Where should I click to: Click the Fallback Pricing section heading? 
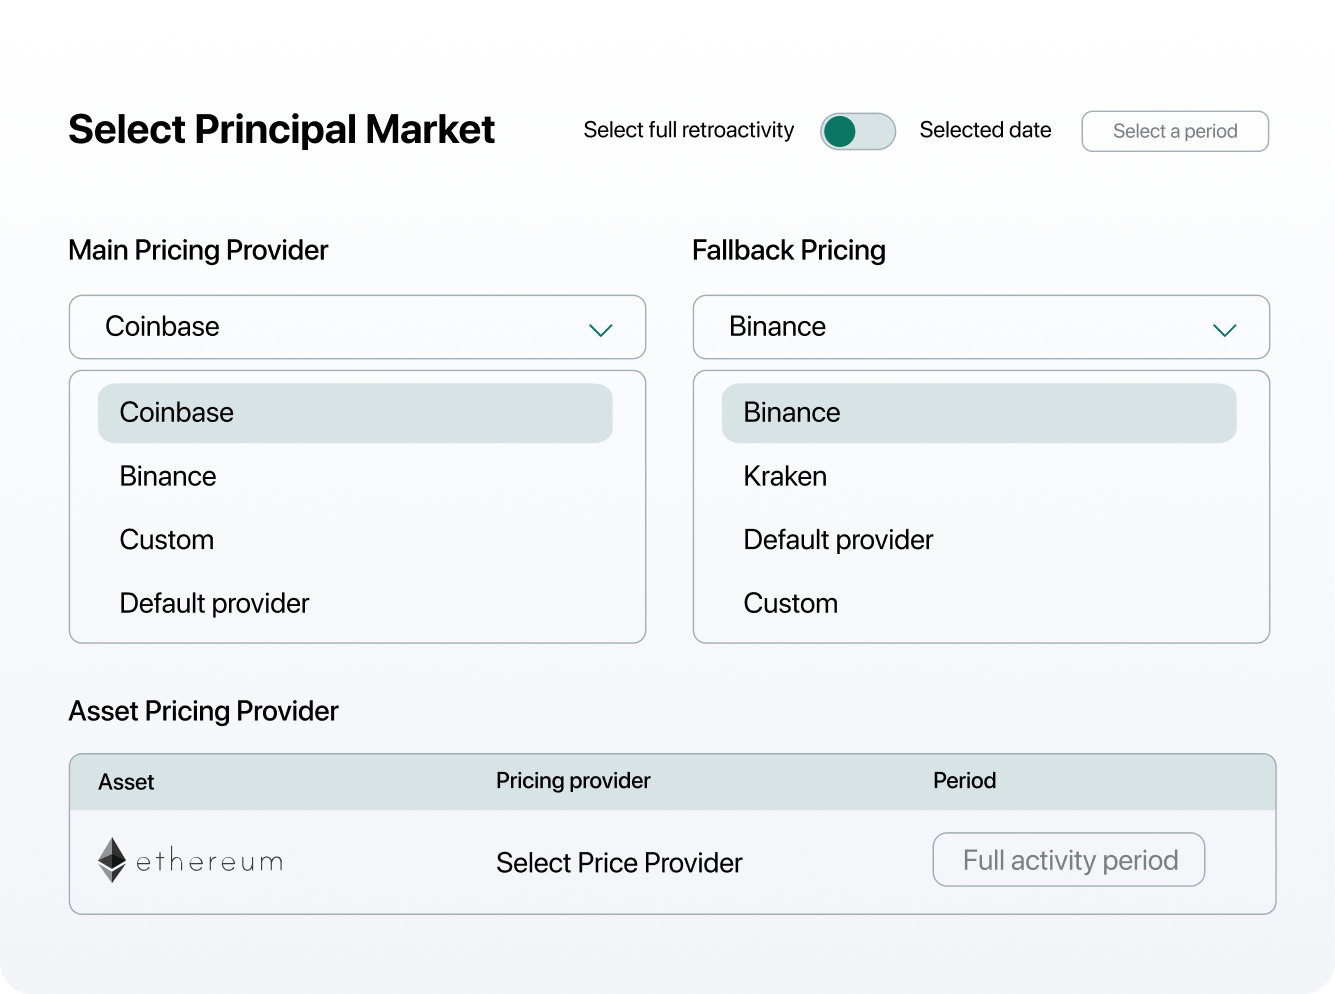[789, 250]
